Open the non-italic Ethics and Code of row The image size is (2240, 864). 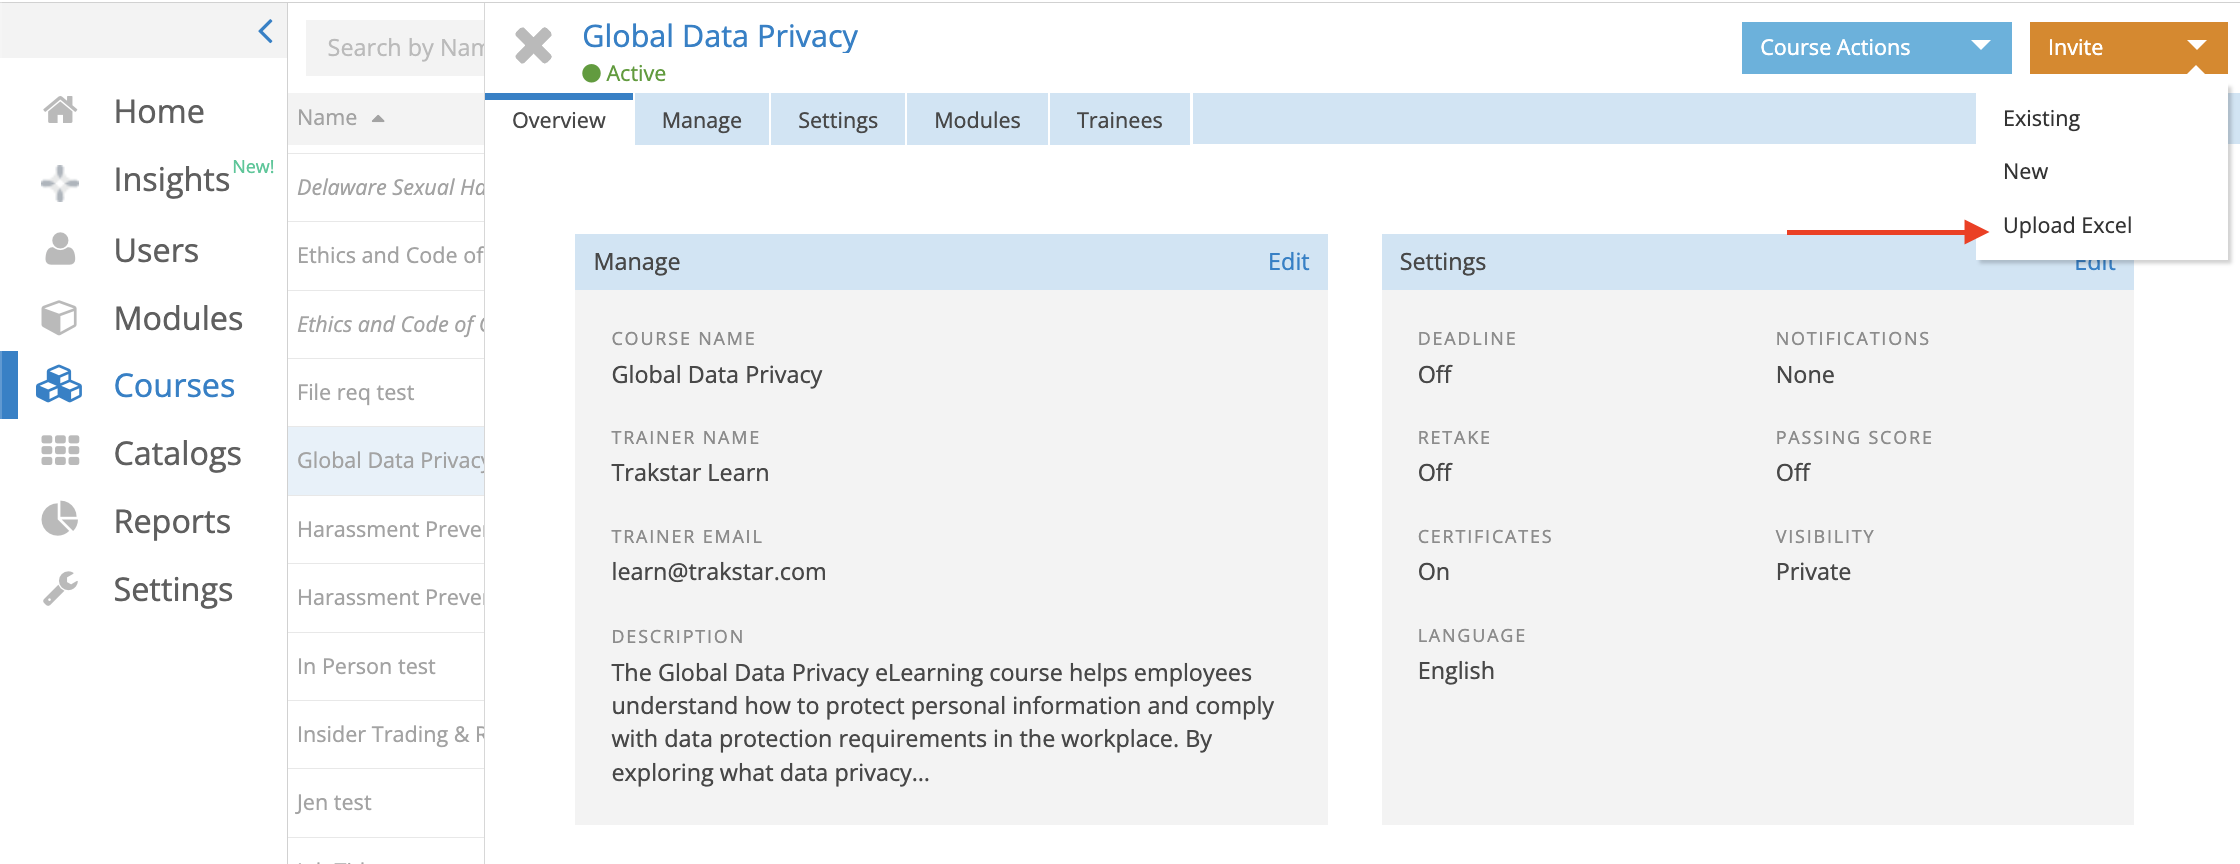[x=386, y=255]
